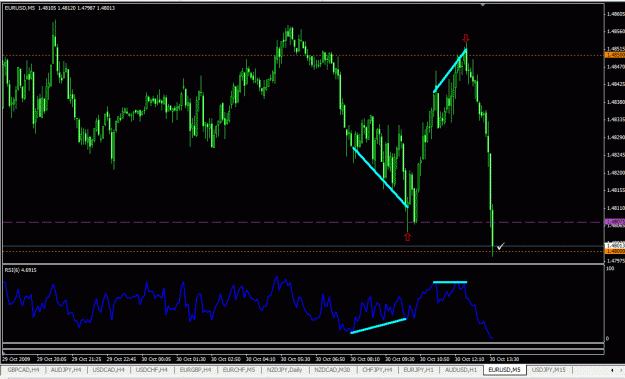This screenshot has width=625, height=379.
Task: Switch to the USDJPY,M15 chart tab
Action: point(548,370)
